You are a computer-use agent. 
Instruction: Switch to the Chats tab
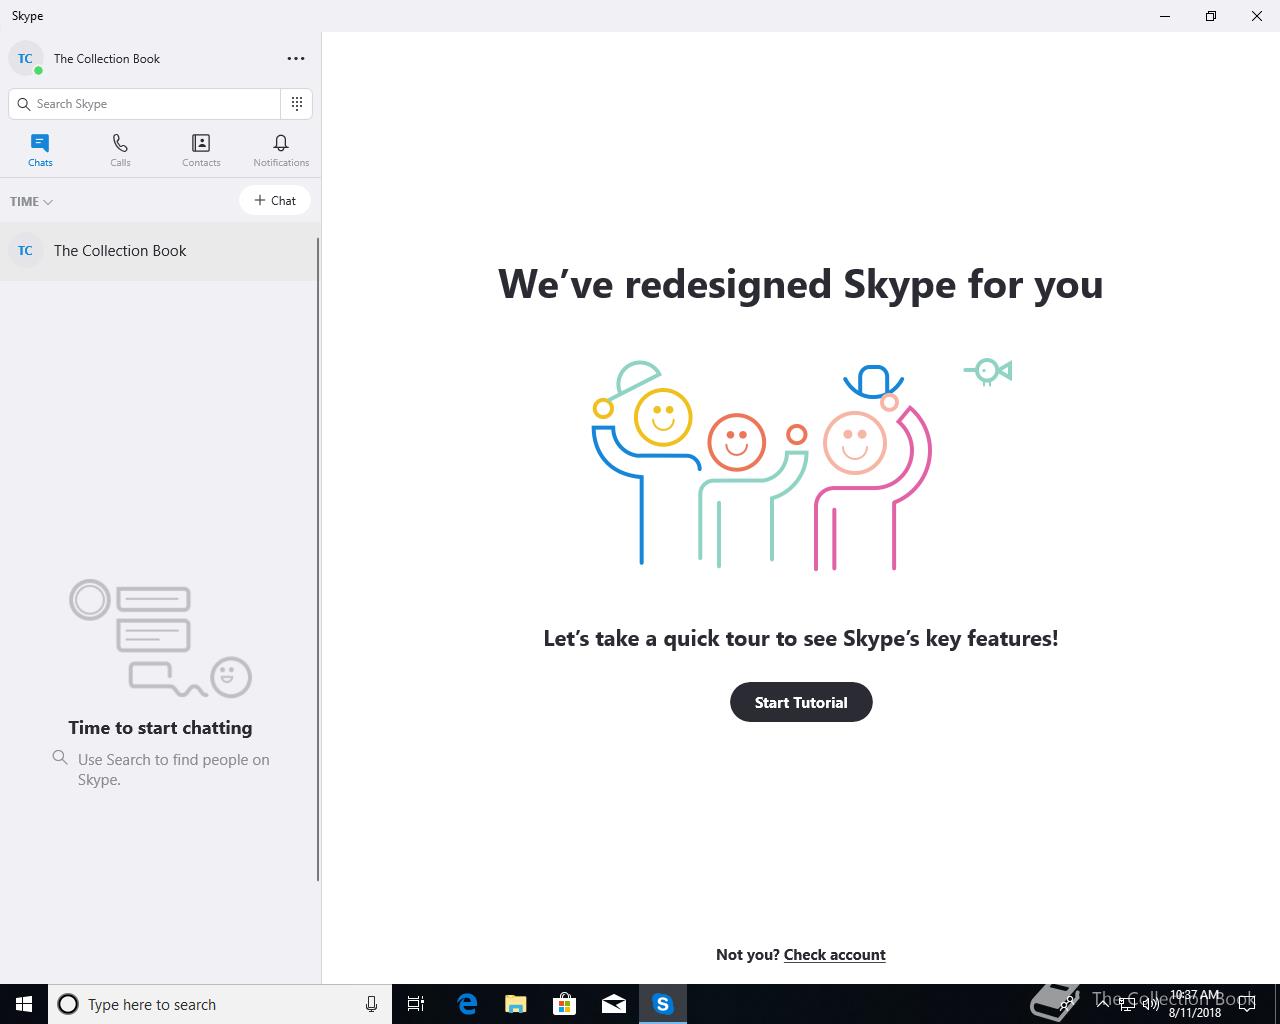(x=40, y=150)
